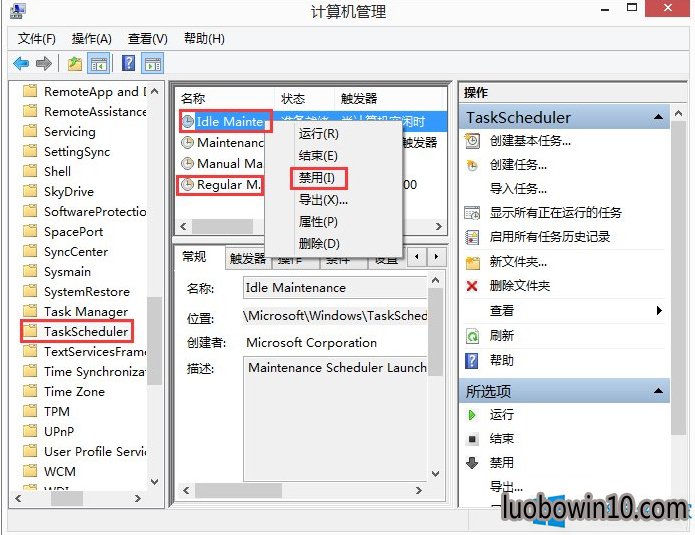Click 显示所有正在运行的任务 action link
The image size is (695, 535).
(x=555, y=213)
